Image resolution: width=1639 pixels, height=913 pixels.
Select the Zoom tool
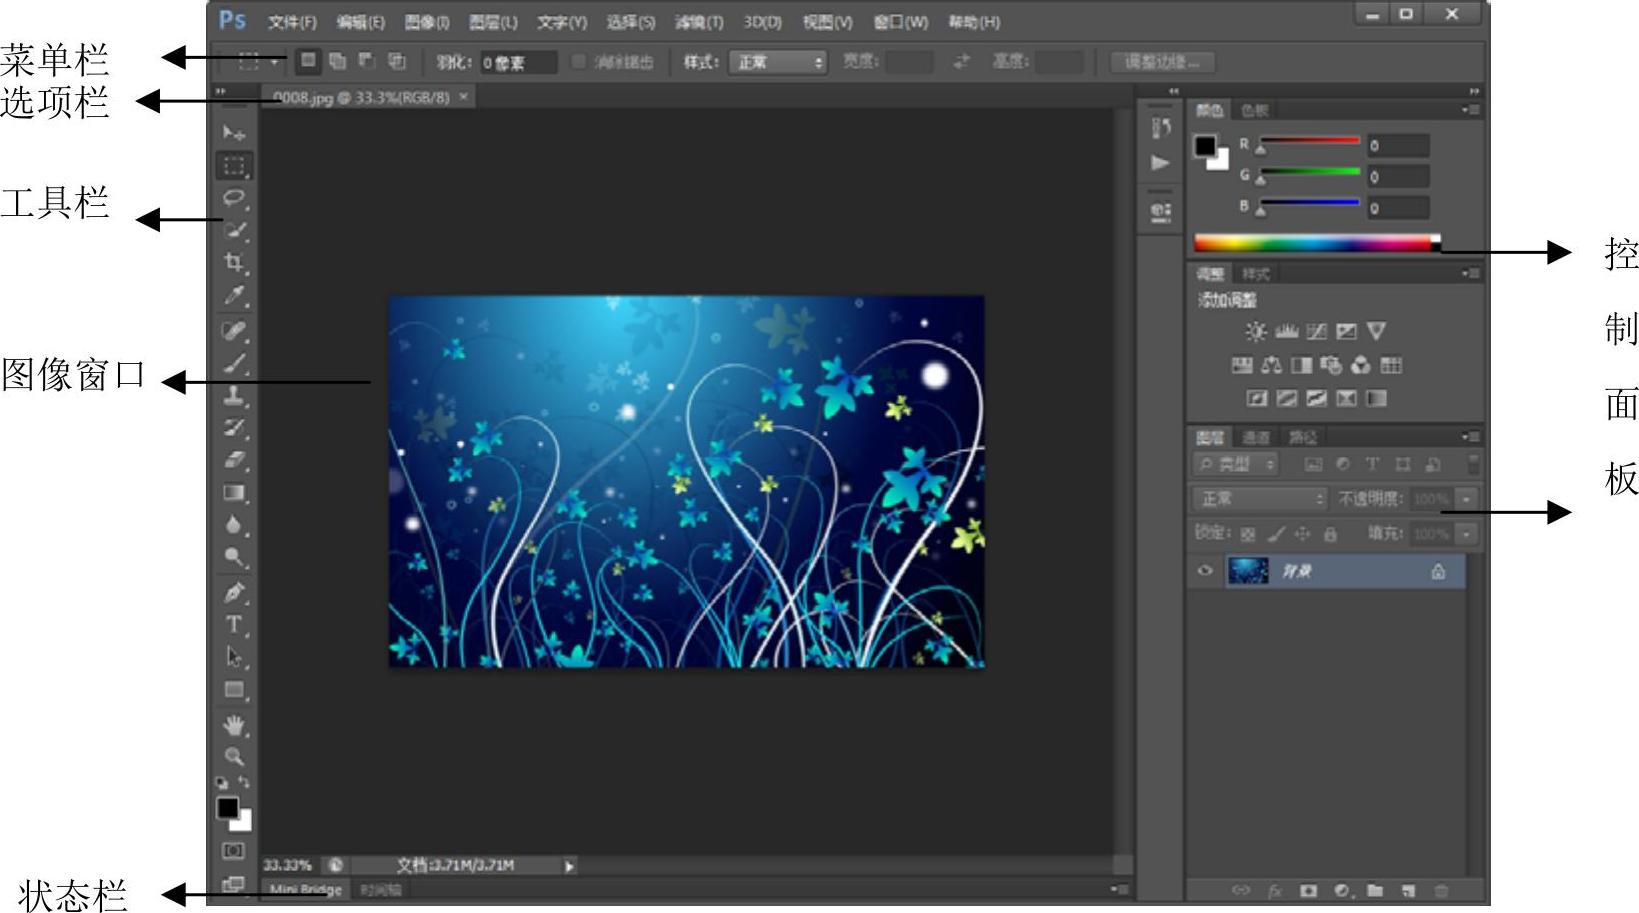click(x=234, y=757)
